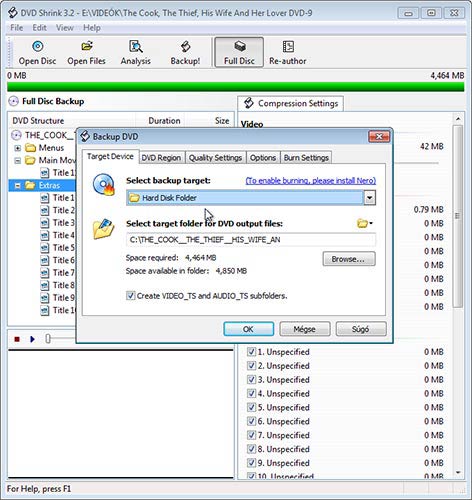The image size is (472, 500).
Task: Click the green disc size bar
Action: 236,87
